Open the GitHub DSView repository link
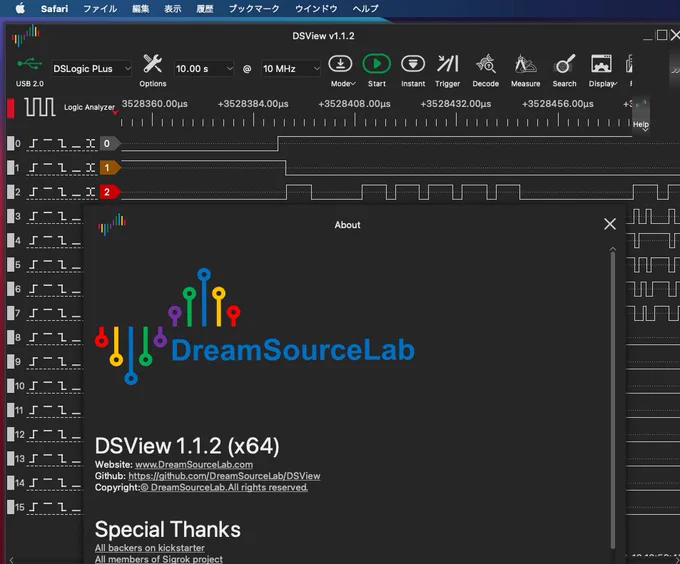The image size is (680, 564). [x=224, y=476]
